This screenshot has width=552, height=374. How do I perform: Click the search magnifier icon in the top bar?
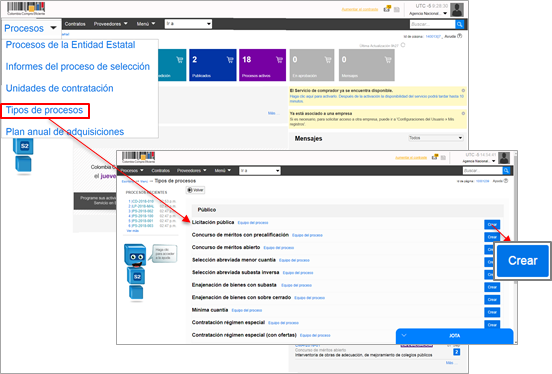(x=459, y=24)
